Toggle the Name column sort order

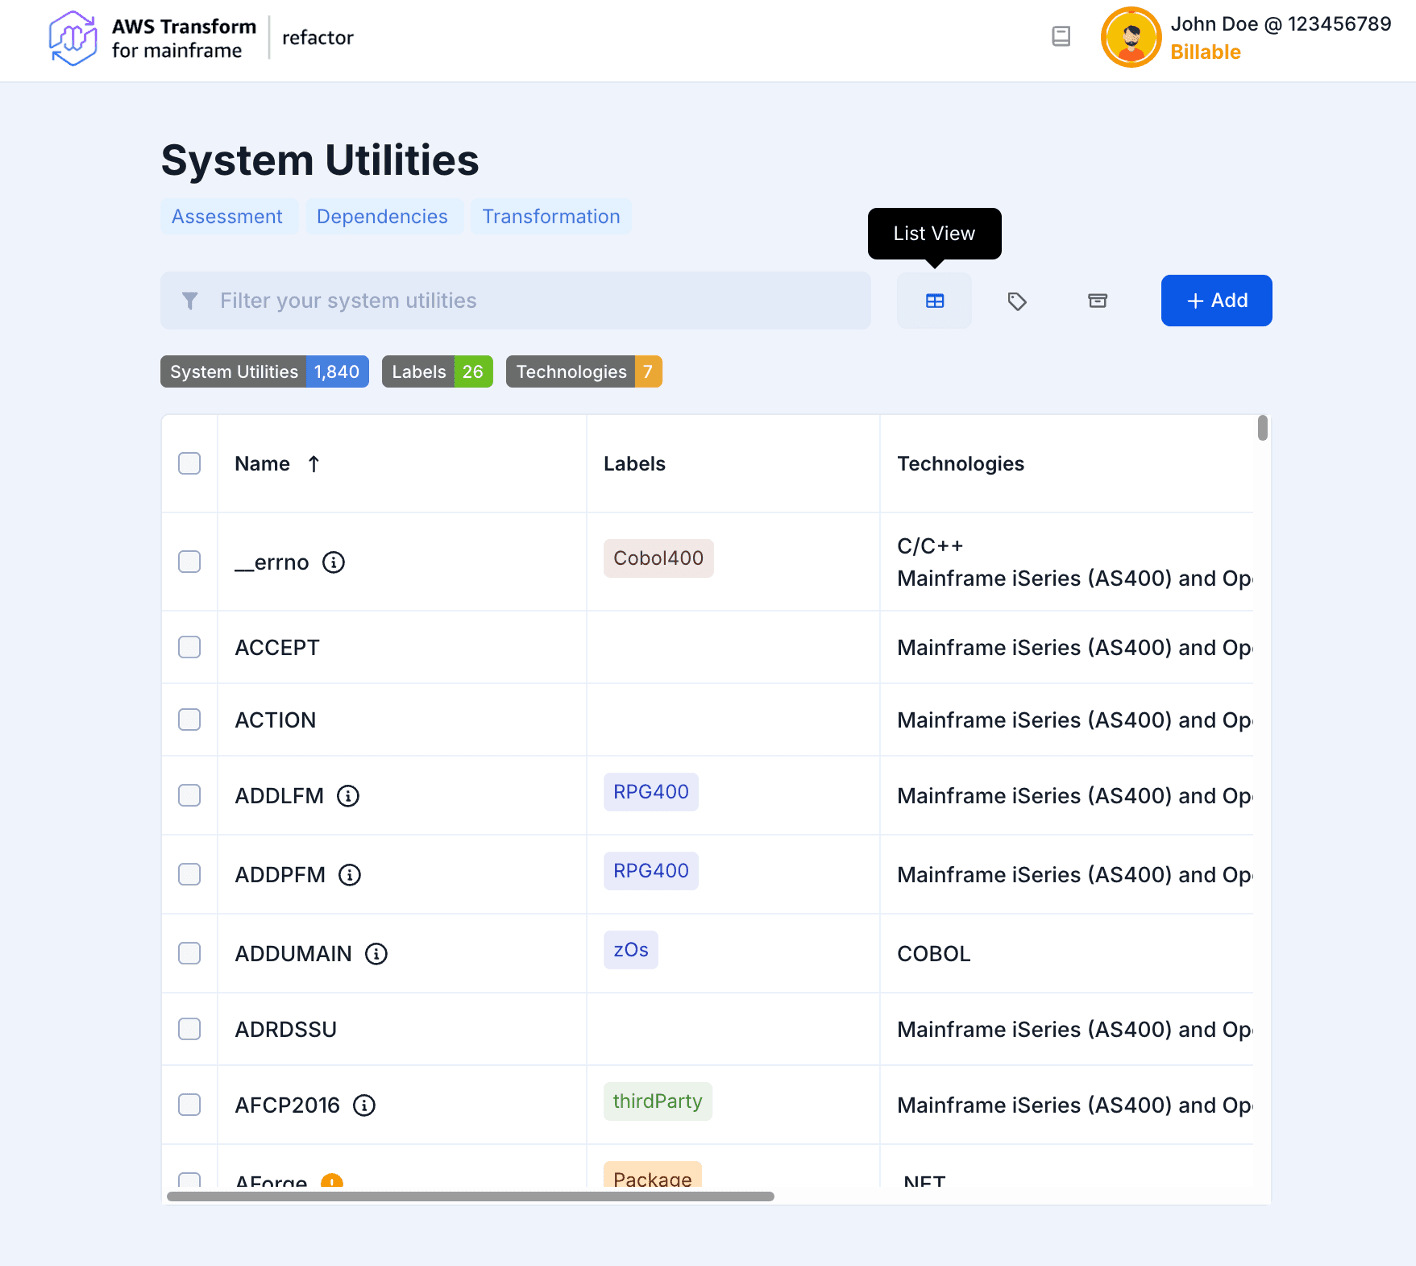point(313,463)
